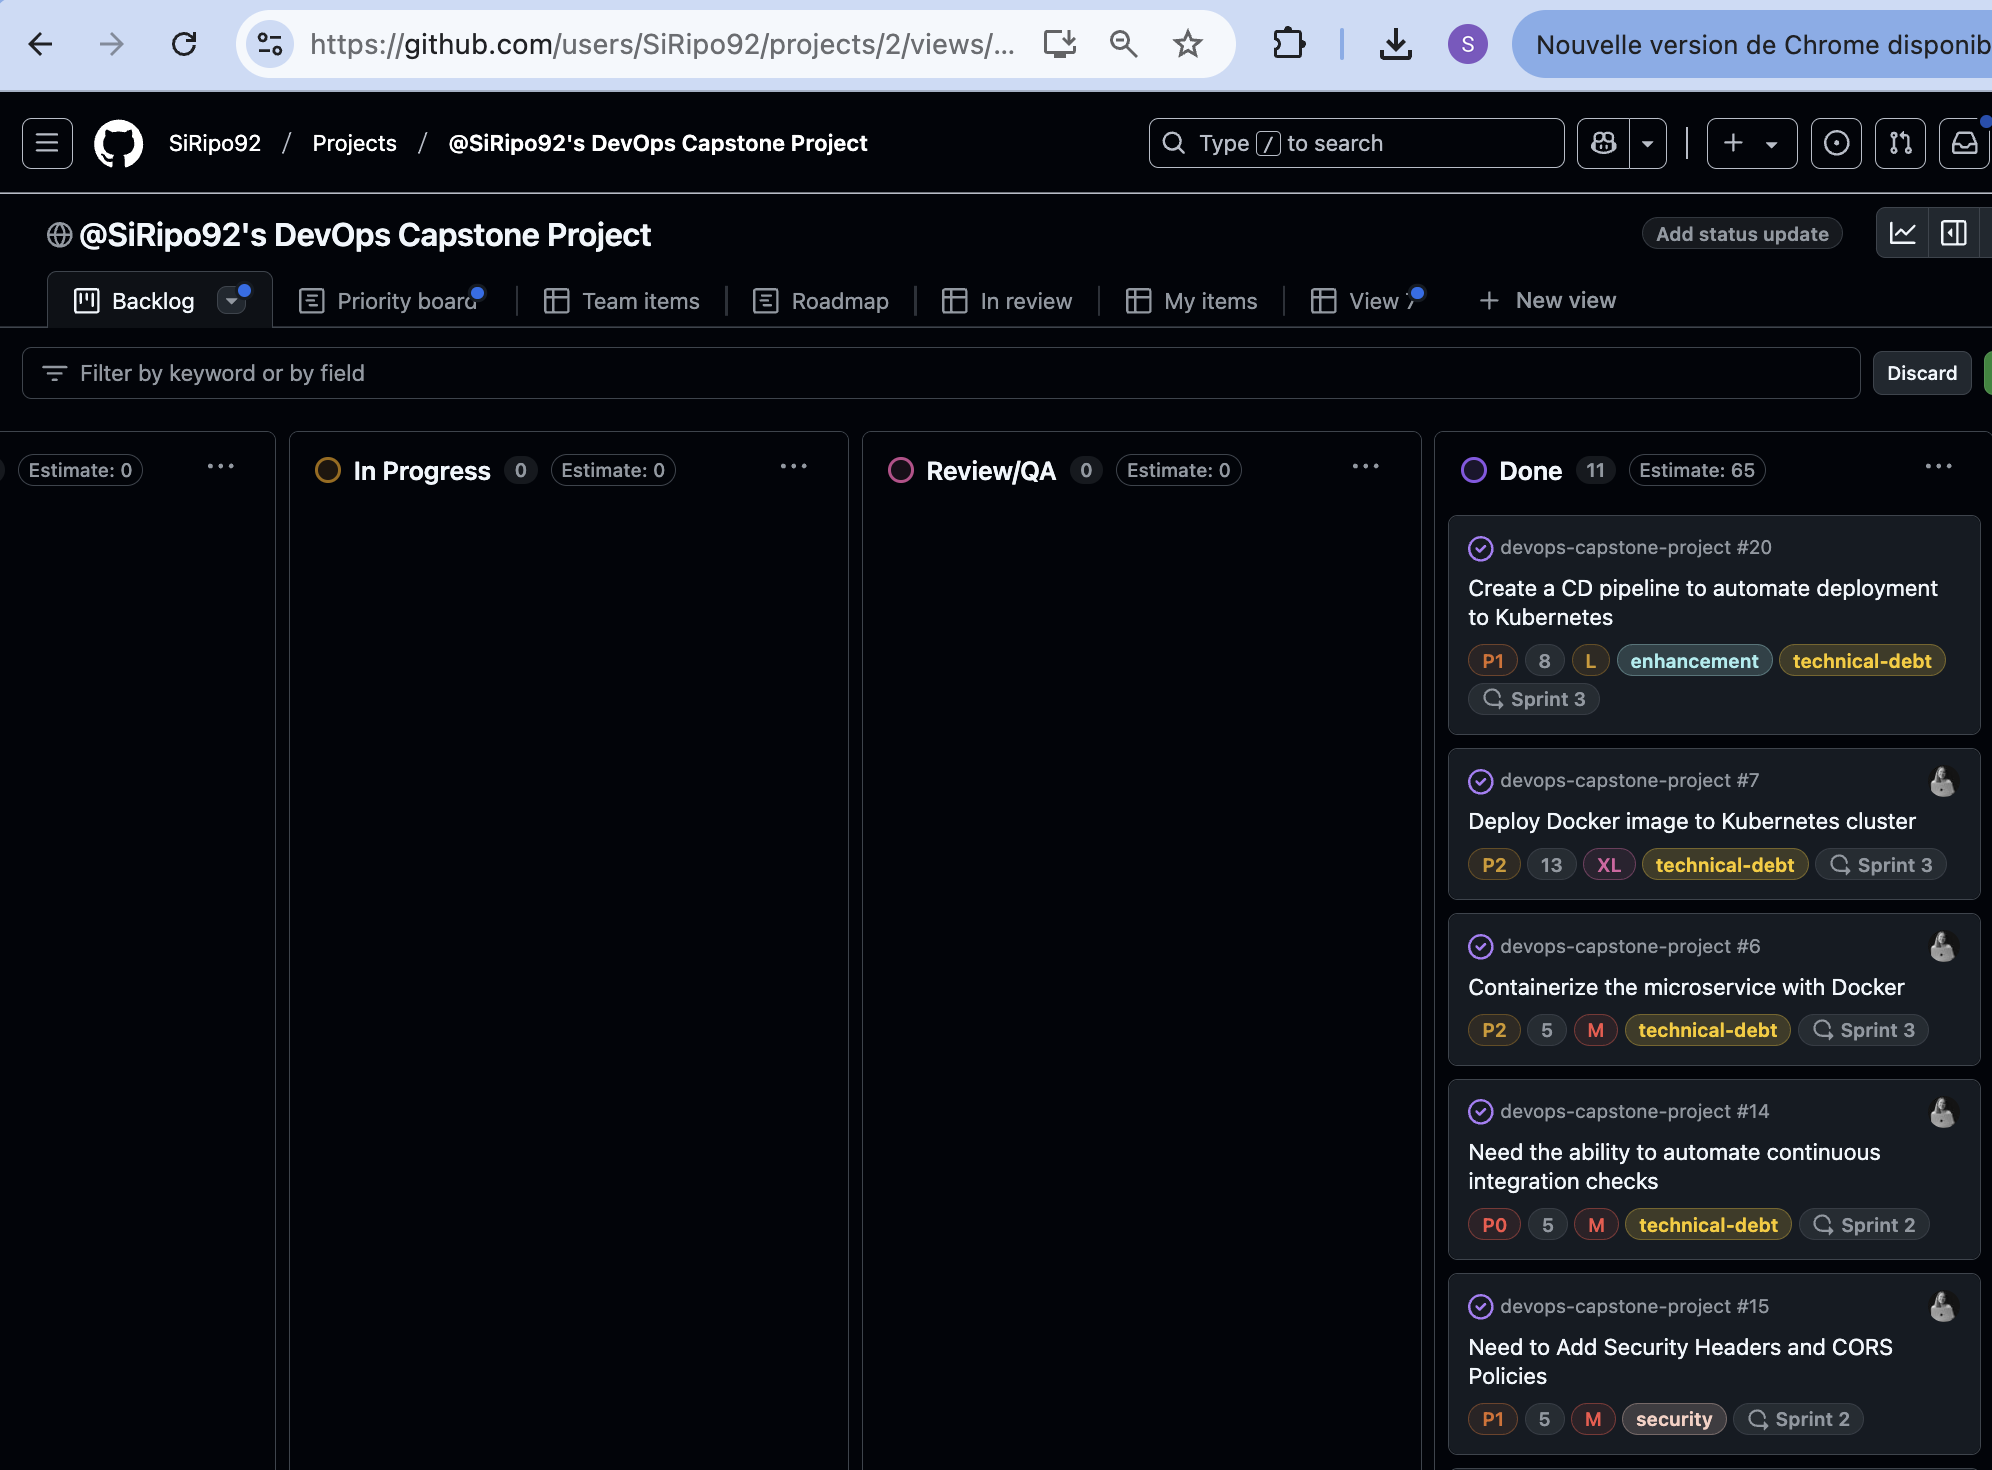1992x1470 pixels.
Task: Go forward with the browser forward arrow
Action: (x=112, y=44)
